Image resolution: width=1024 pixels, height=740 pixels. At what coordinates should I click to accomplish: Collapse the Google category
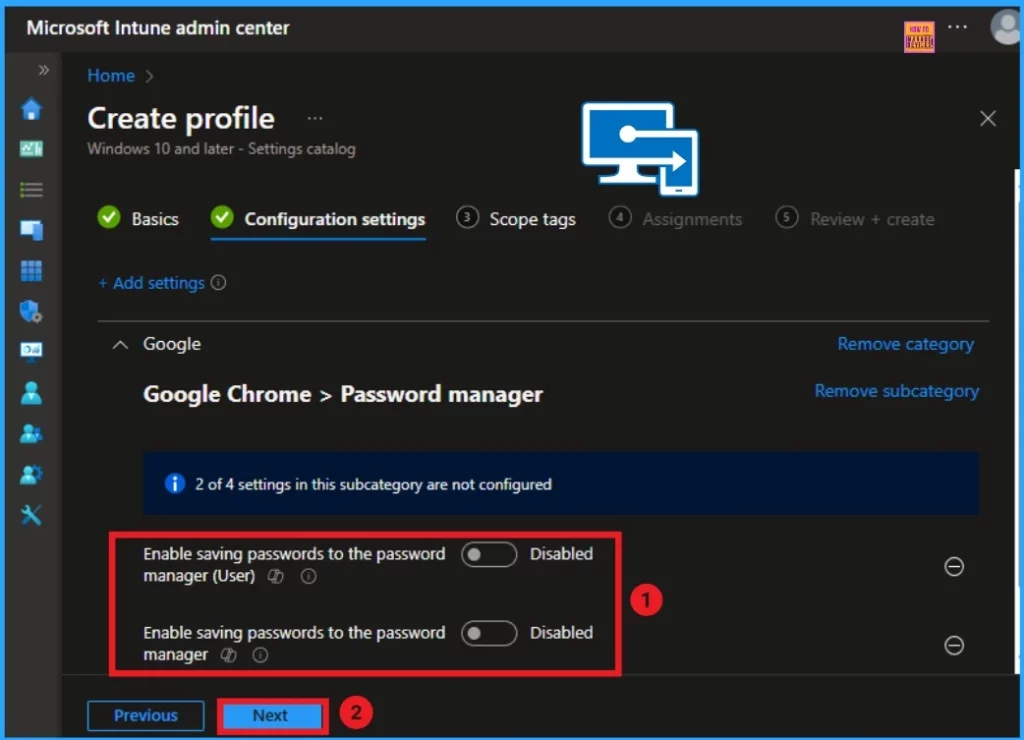point(120,345)
